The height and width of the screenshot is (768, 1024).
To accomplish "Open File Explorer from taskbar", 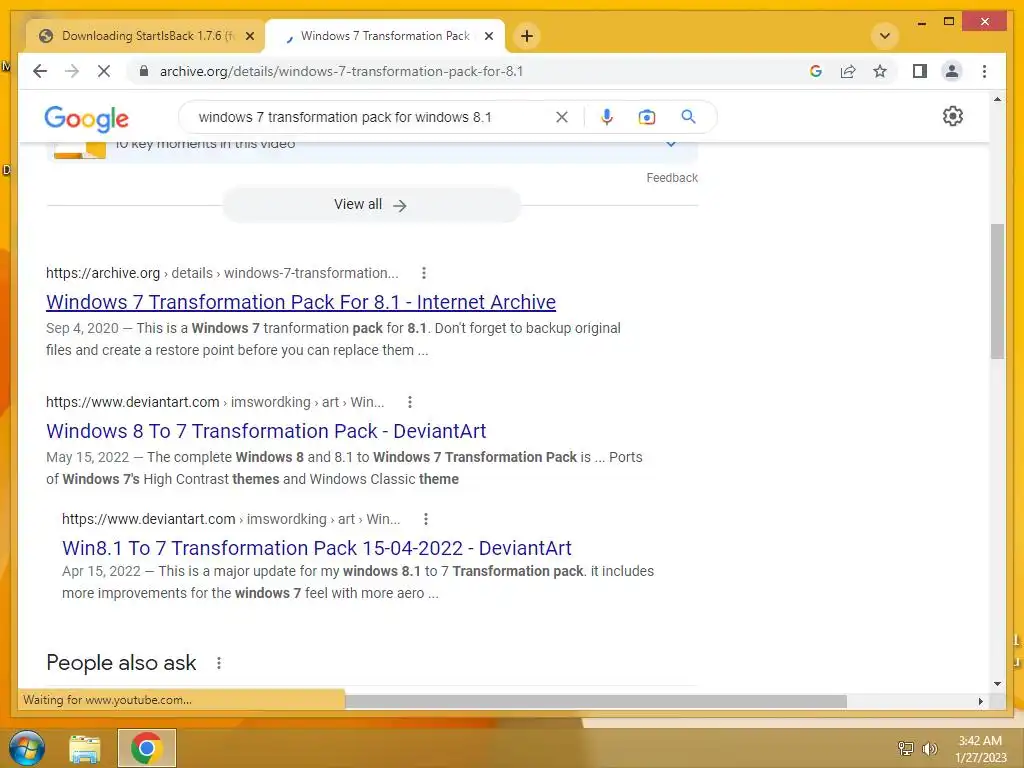I will pyautogui.click(x=85, y=748).
